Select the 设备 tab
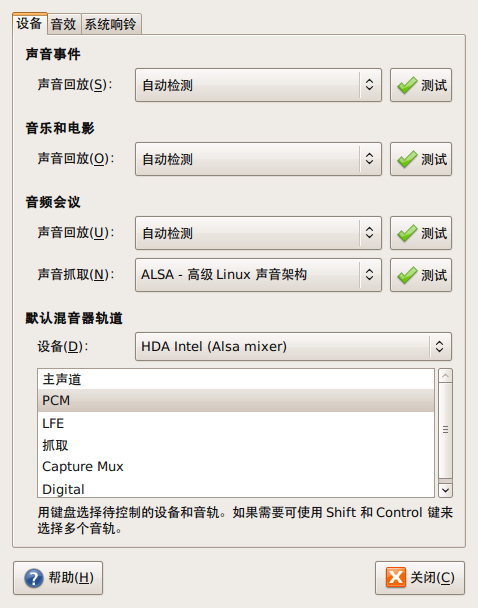Image resolution: width=478 pixels, height=608 pixels. (x=29, y=23)
